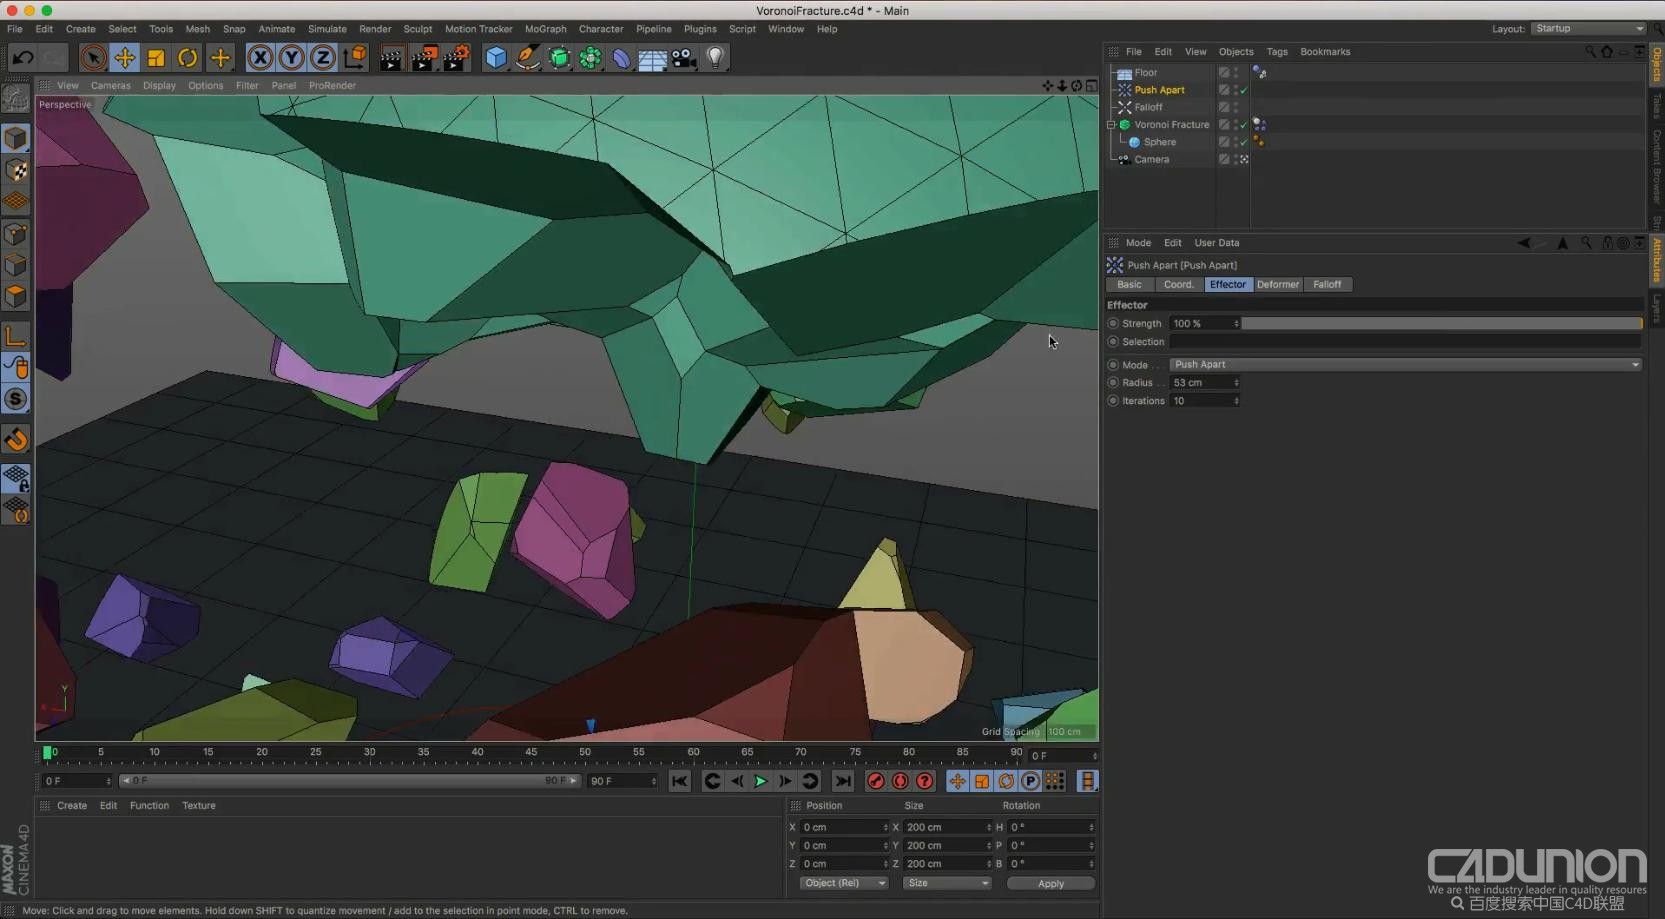Click the timeline preview range bar
1665x919 pixels.
pos(349,781)
